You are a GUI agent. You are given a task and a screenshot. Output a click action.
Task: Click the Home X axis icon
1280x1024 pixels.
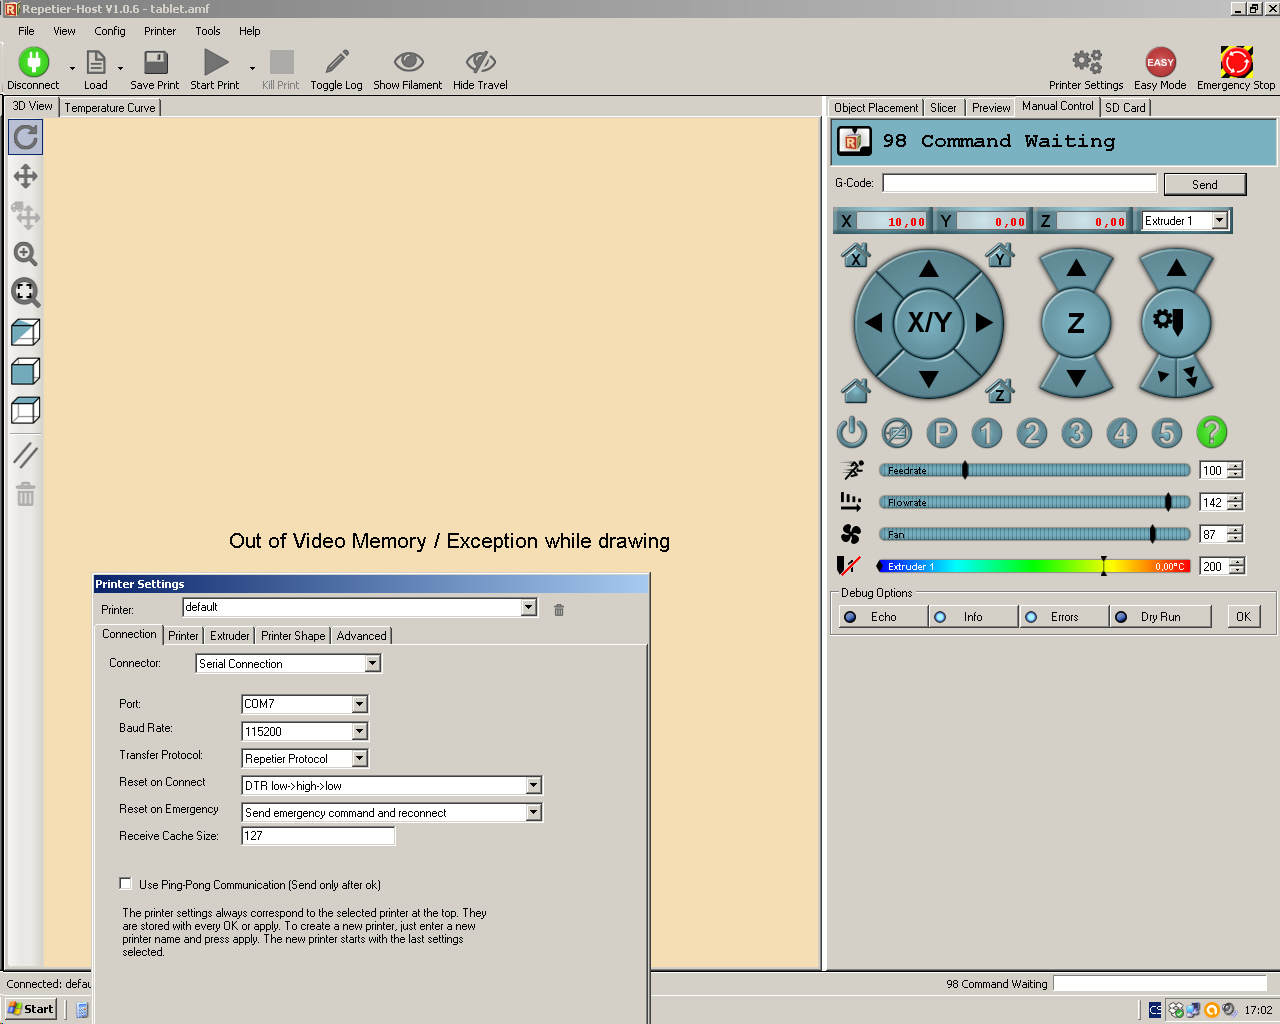[855, 256]
